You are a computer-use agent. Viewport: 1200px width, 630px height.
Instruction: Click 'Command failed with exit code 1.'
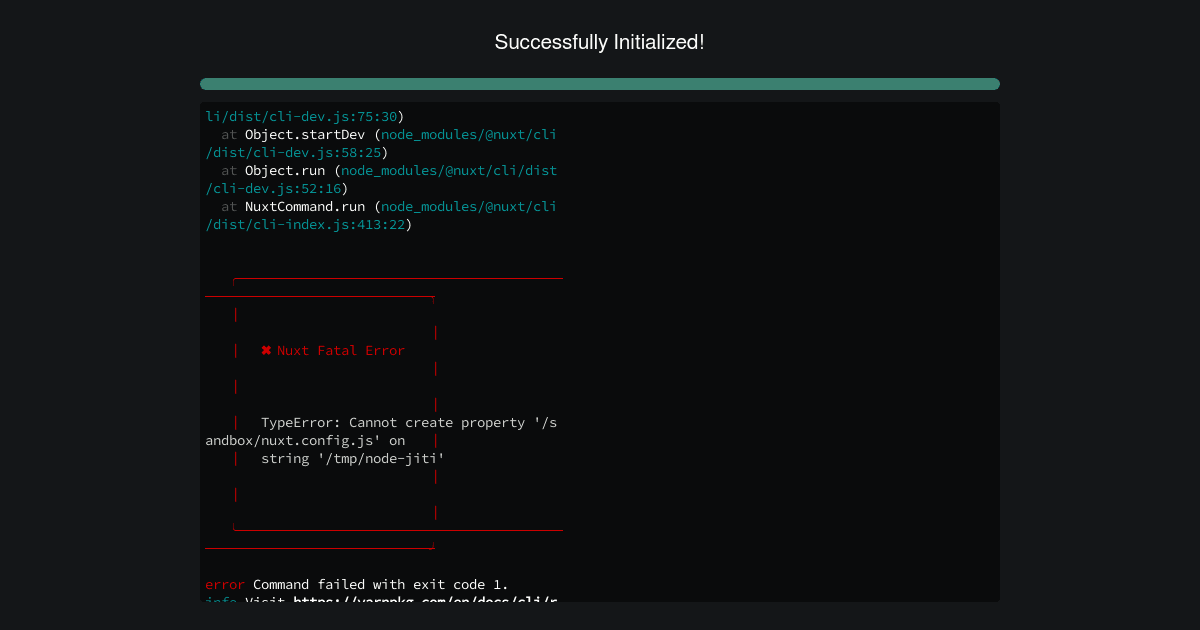381,585
